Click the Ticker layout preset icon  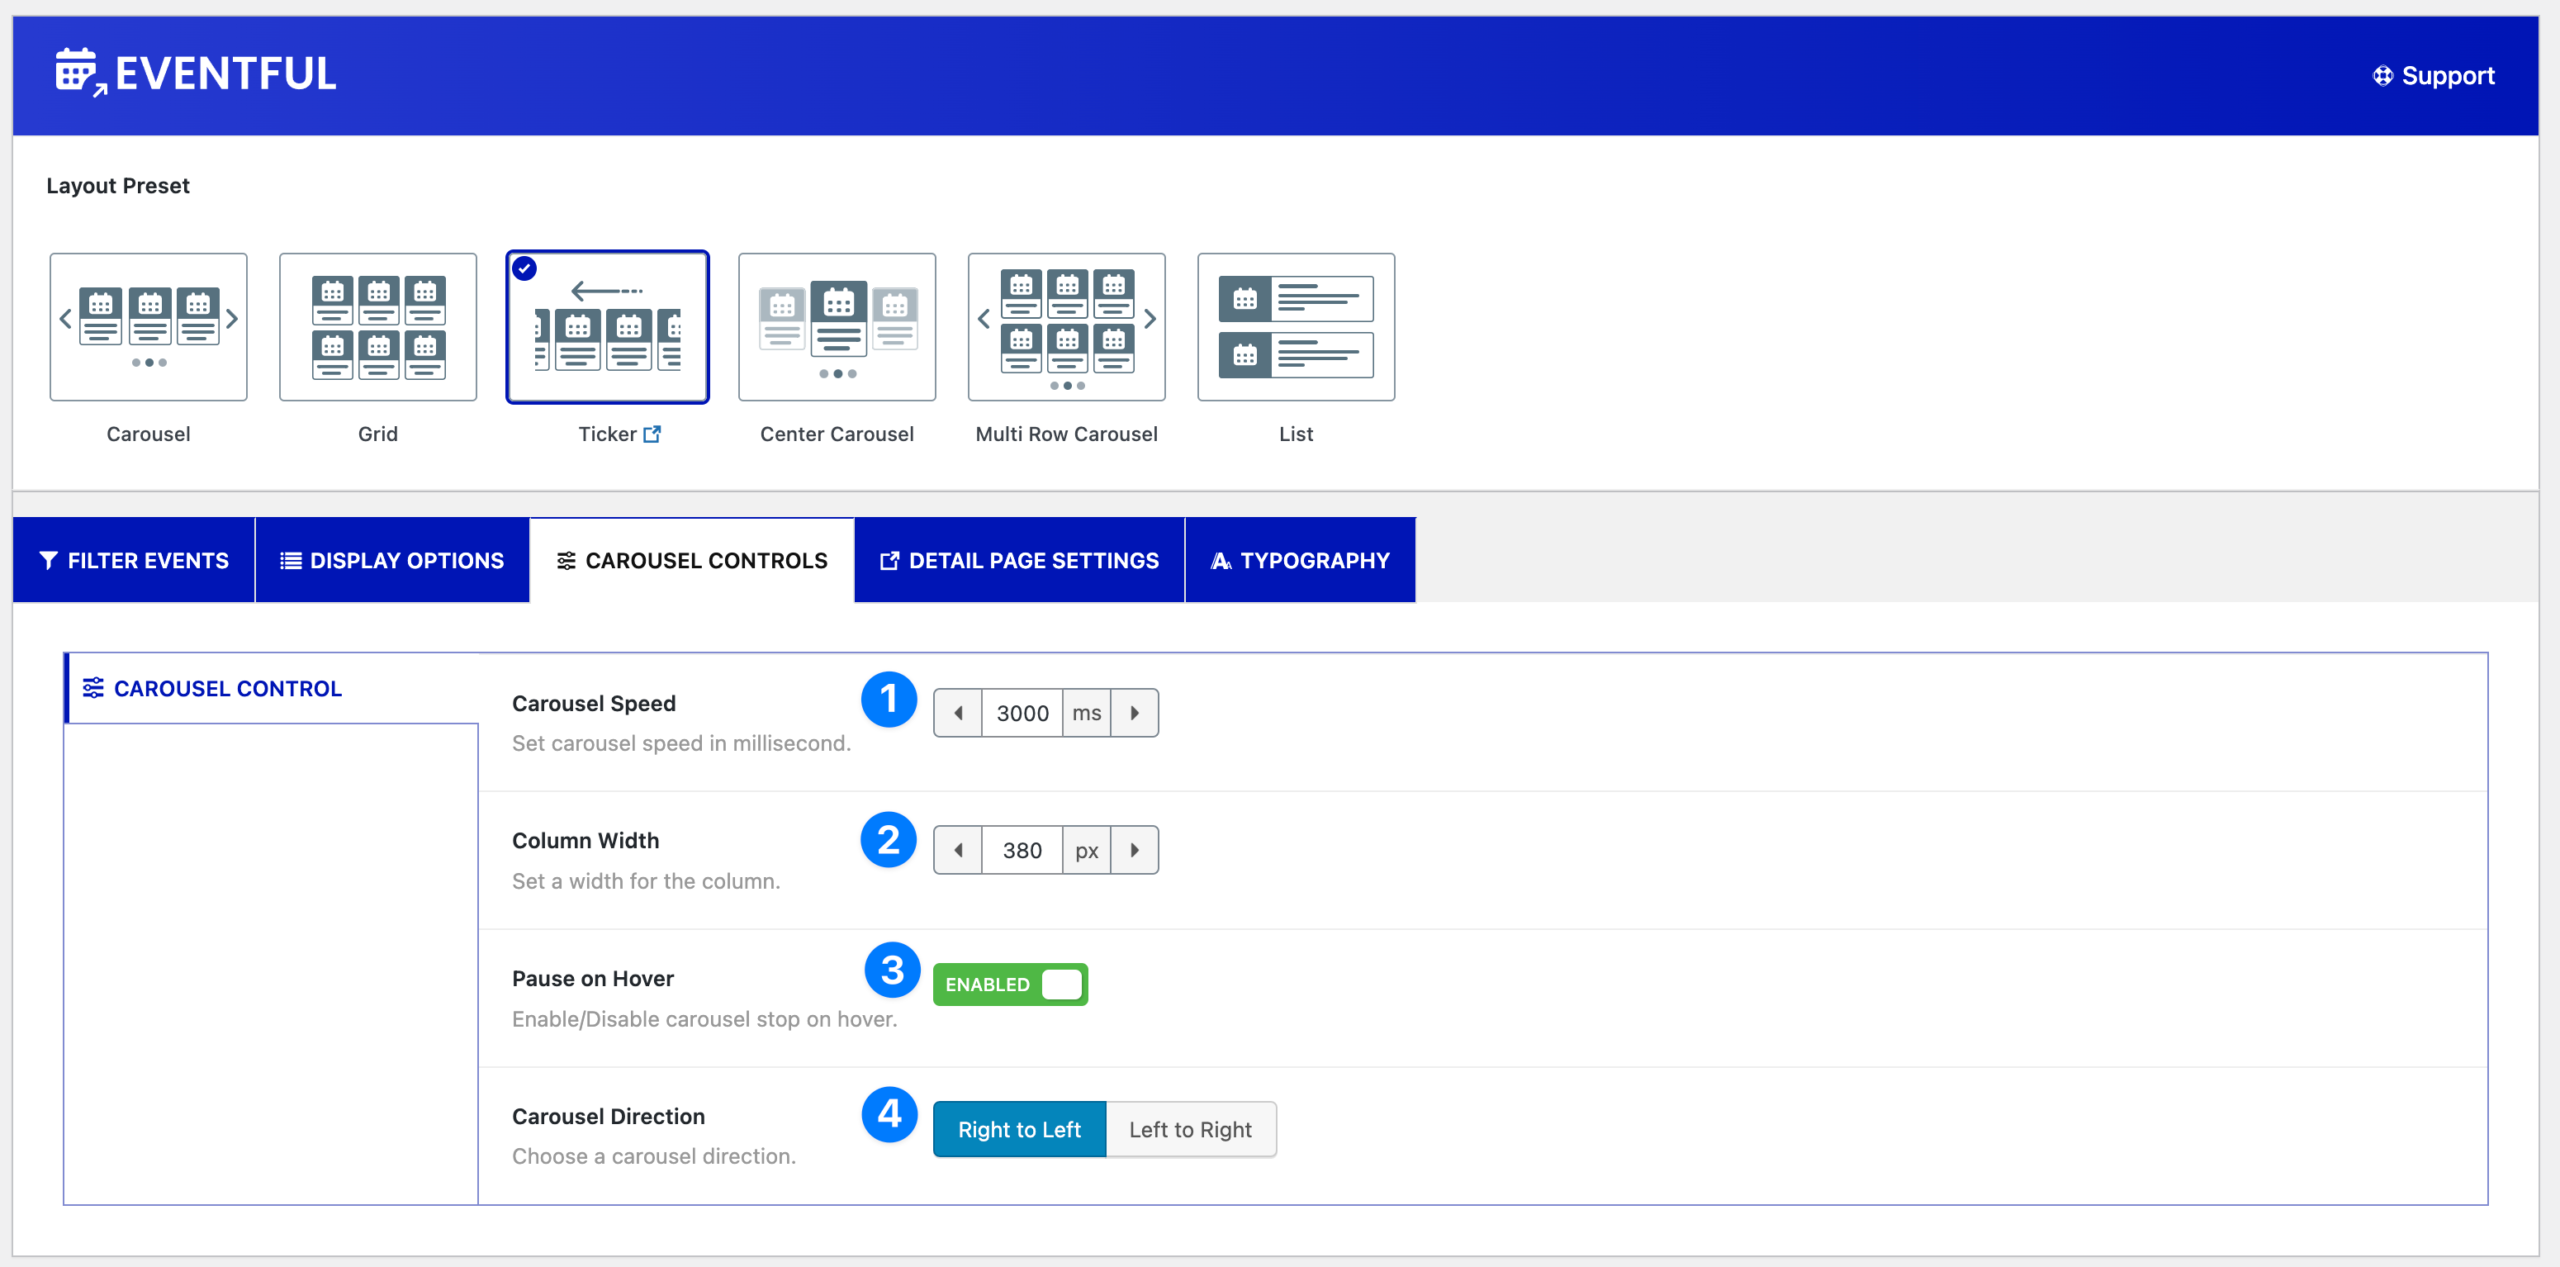608,326
